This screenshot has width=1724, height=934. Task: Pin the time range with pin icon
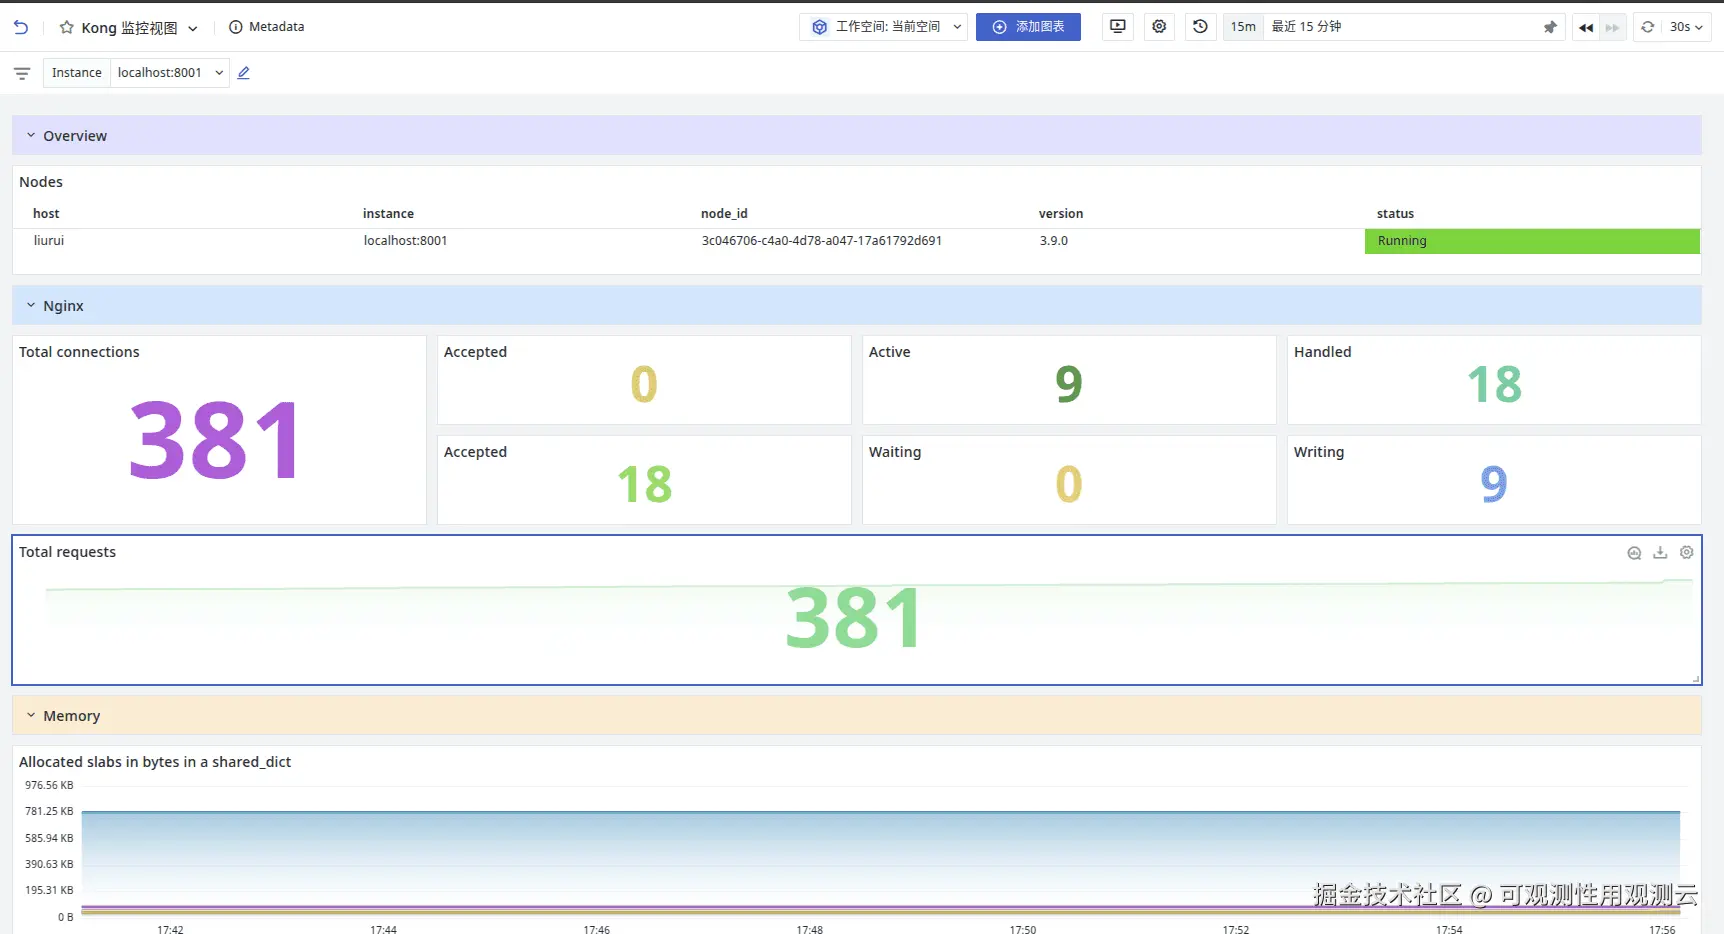pos(1550,27)
